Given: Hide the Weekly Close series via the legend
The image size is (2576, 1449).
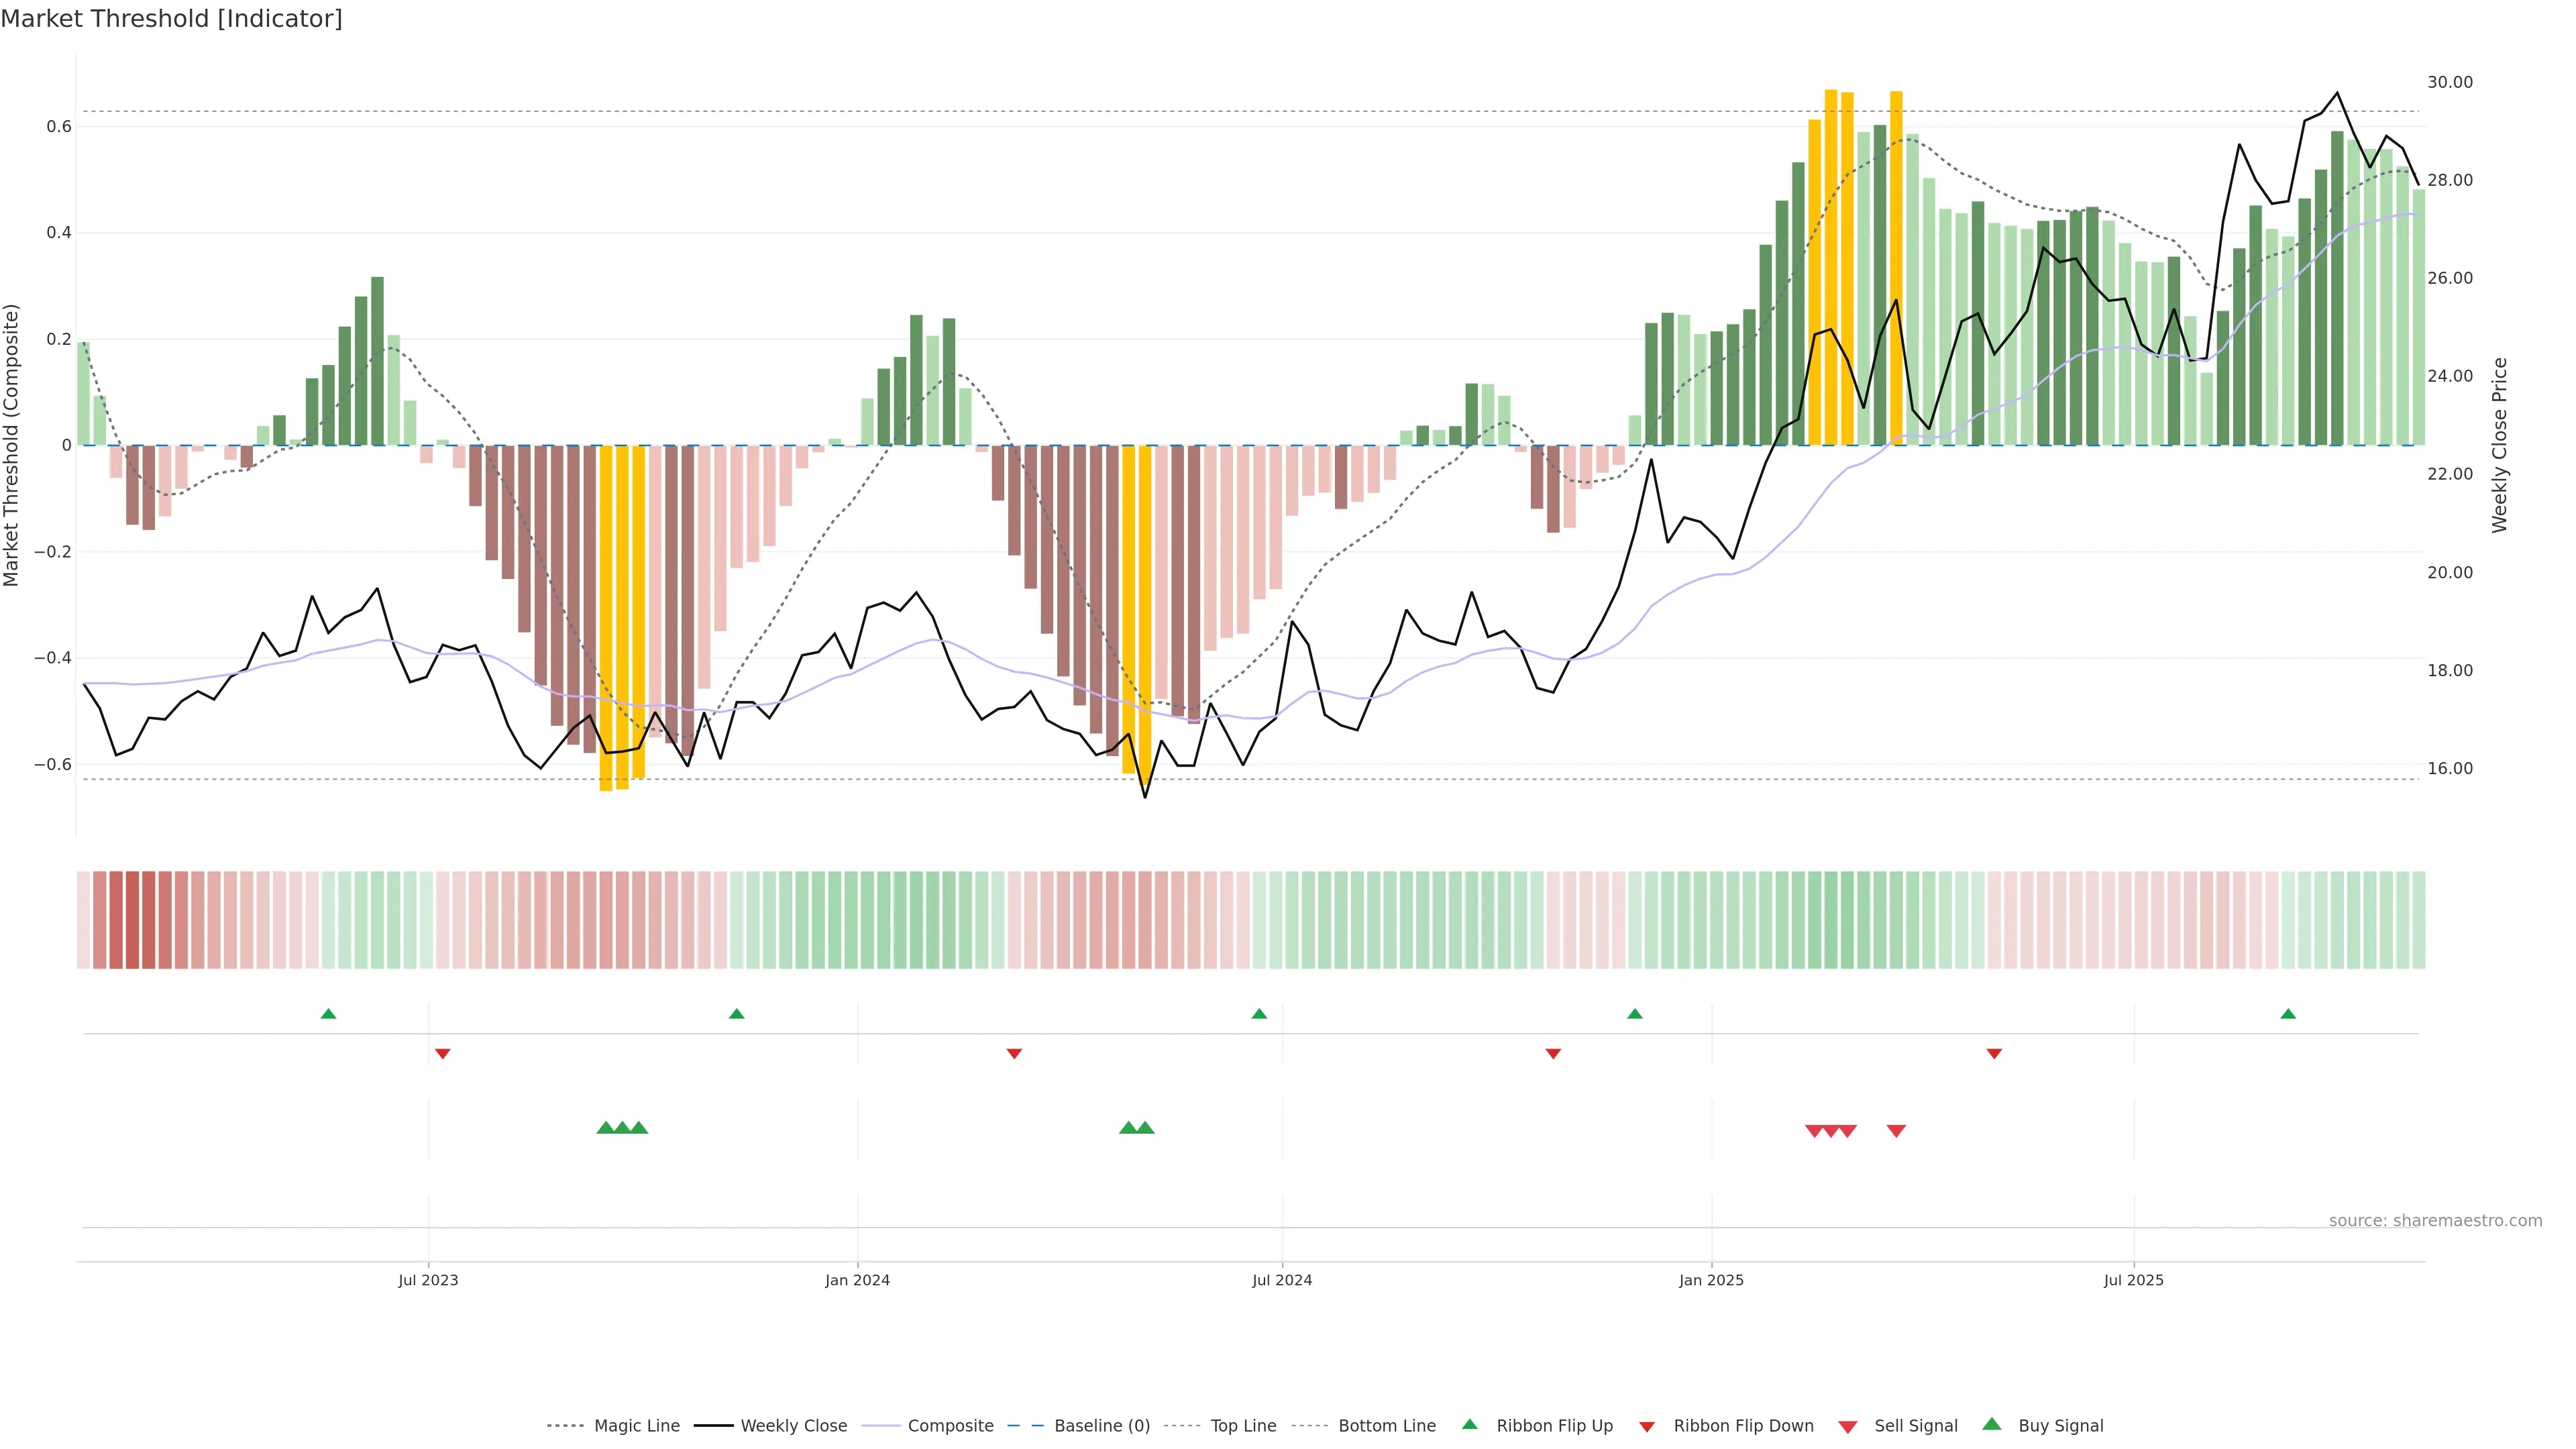Looking at the screenshot, I should point(793,1426).
